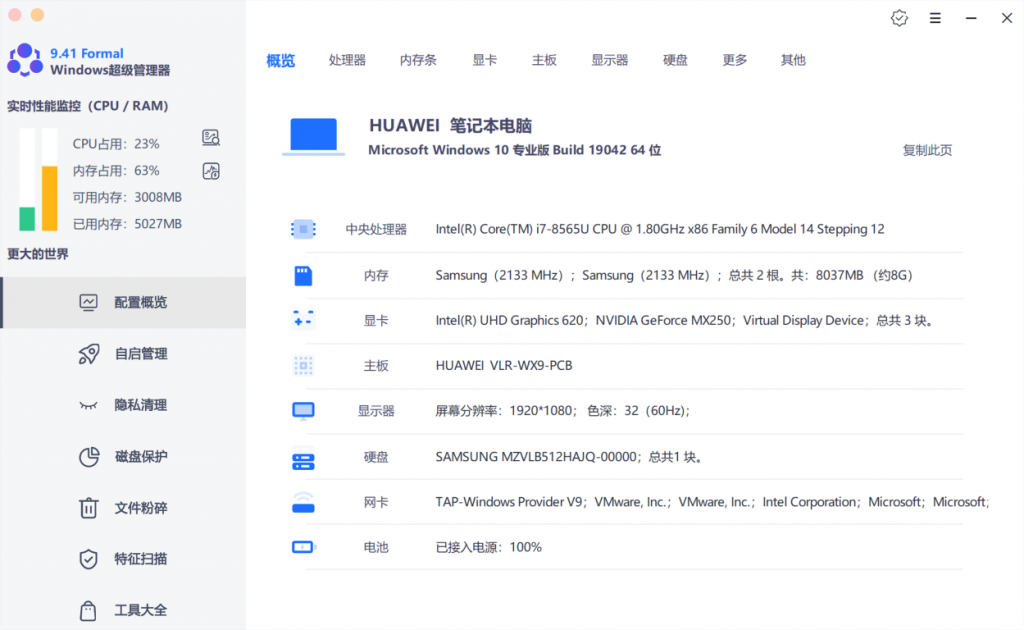This screenshot has height=630, width=1024.
Task: Click the CPU占用 23% reading
Action: pos(116,144)
